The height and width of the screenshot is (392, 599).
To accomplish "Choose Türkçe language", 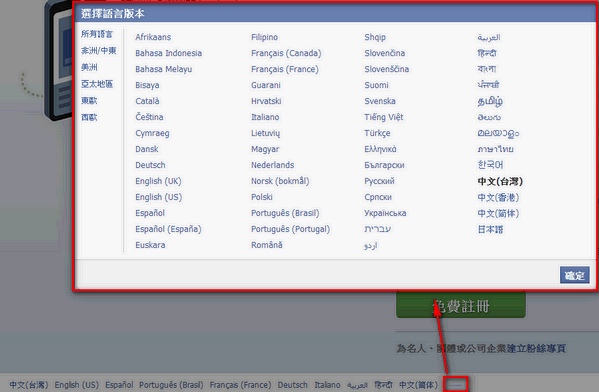I will point(377,133).
